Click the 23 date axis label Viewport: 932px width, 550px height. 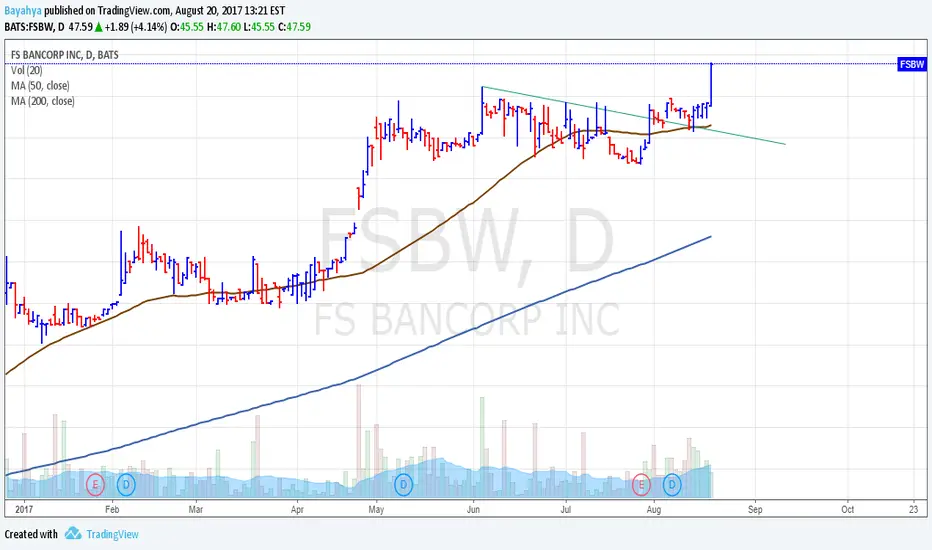[914, 510]
